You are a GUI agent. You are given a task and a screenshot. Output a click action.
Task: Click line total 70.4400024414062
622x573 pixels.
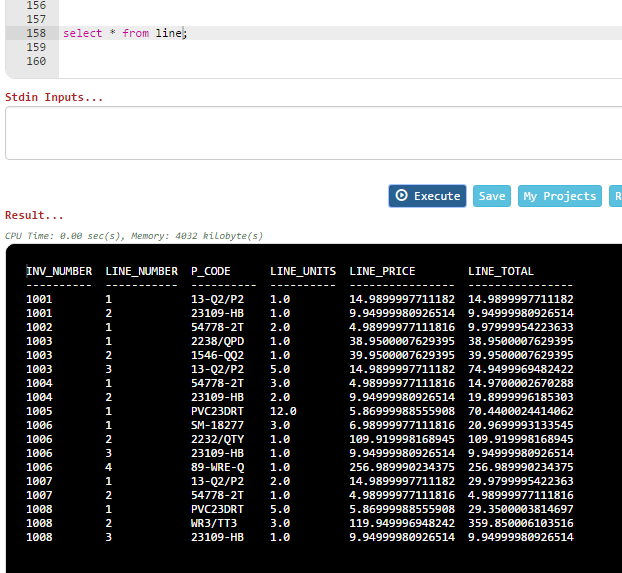tap(521, 411)
